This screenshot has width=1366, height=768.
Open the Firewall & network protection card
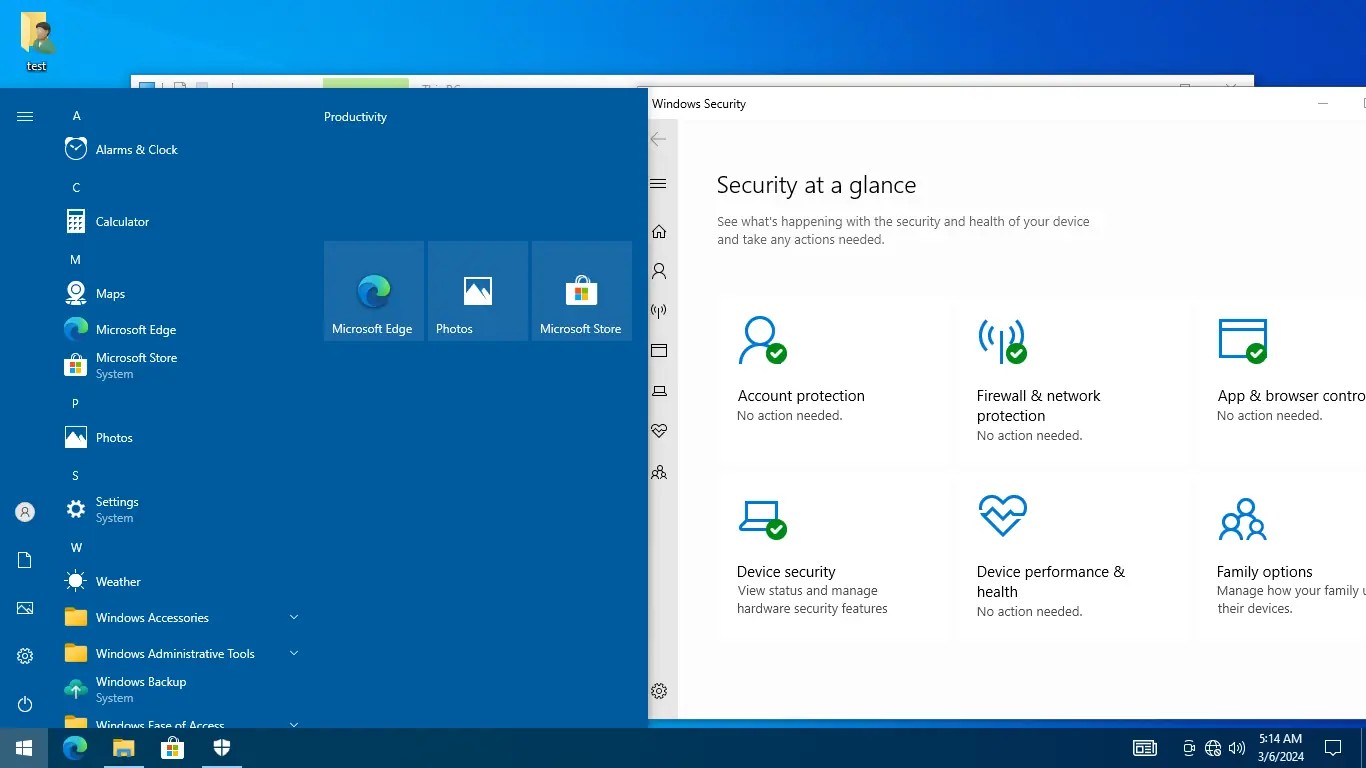pos(1075,379)
